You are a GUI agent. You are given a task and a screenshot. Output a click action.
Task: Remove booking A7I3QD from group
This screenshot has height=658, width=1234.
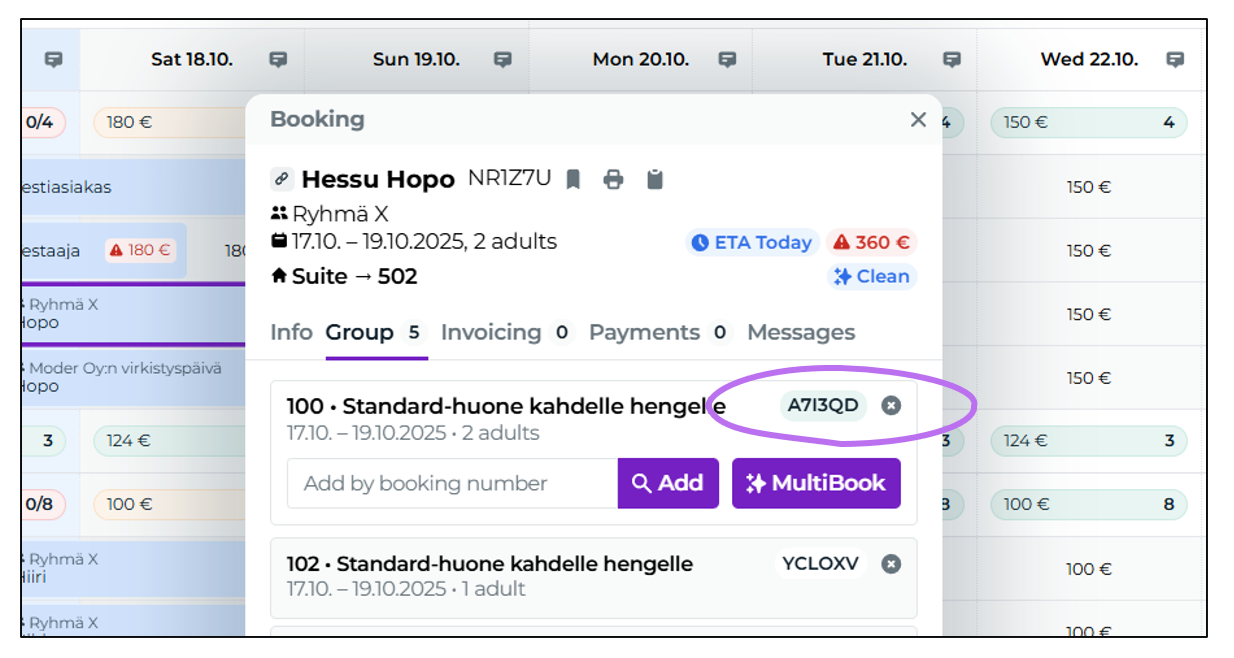891,405
